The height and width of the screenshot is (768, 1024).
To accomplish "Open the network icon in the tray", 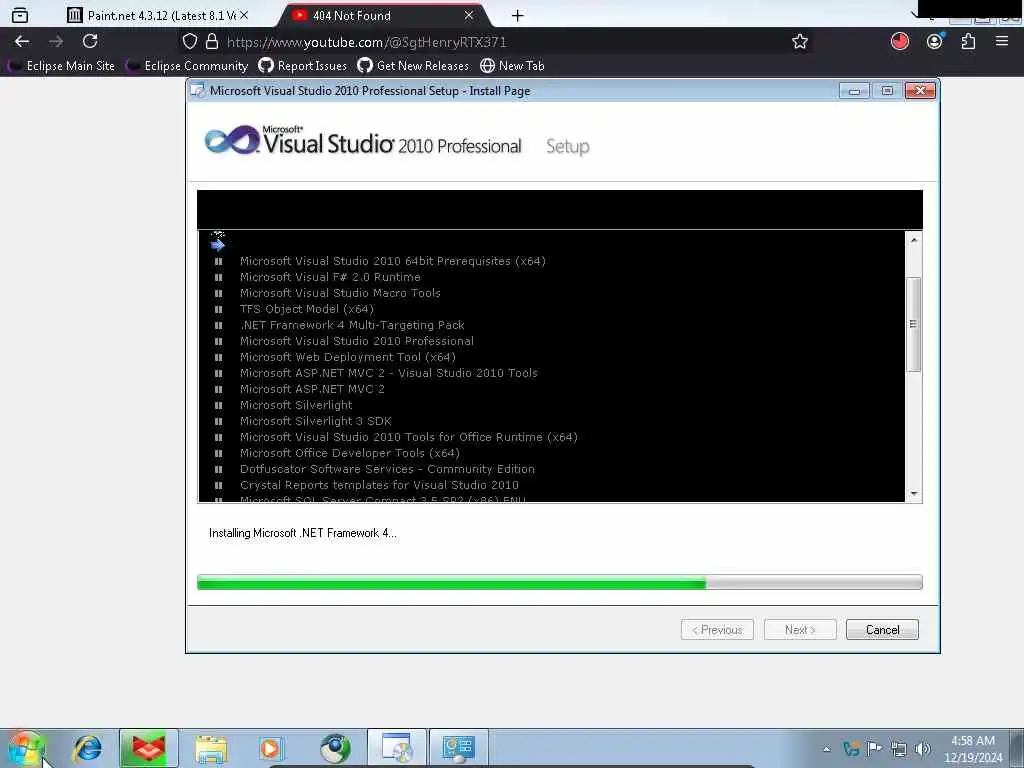I will pos(899,749).
